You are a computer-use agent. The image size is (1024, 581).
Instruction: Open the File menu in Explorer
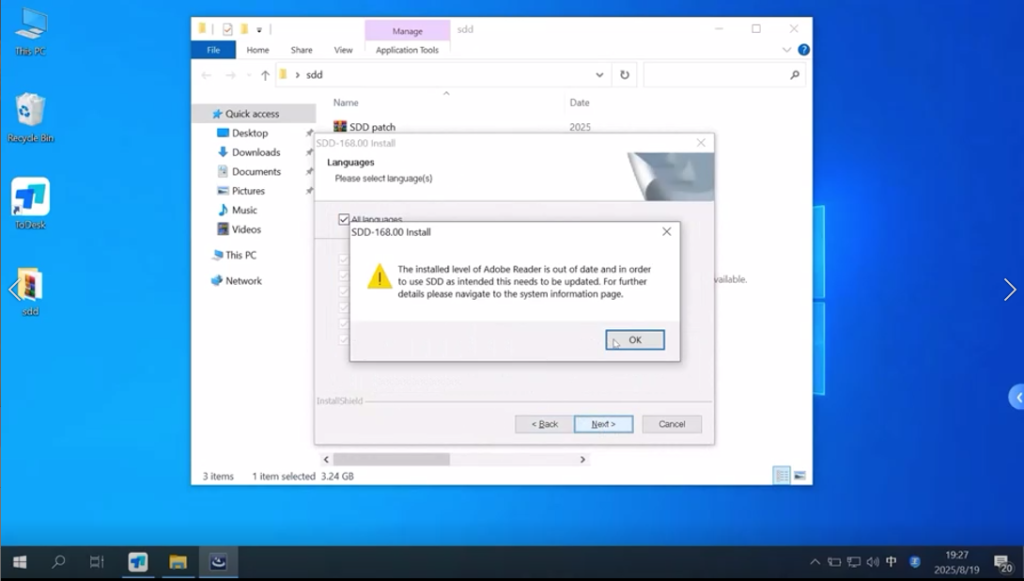pyautogui.click(x=213, y=49)
